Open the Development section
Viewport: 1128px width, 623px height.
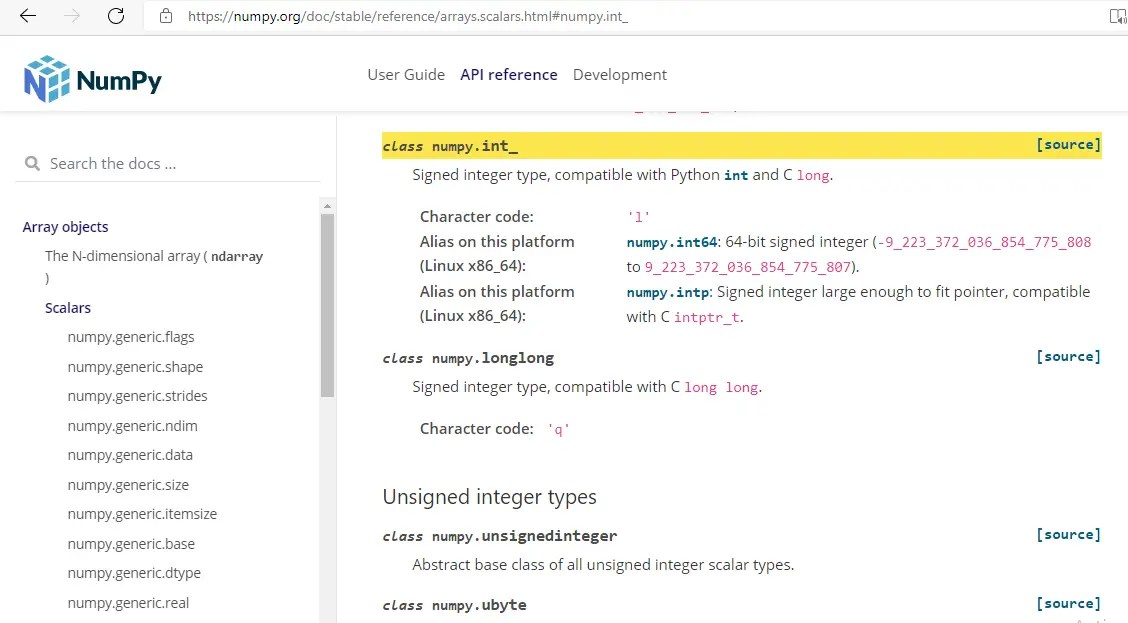619,74
